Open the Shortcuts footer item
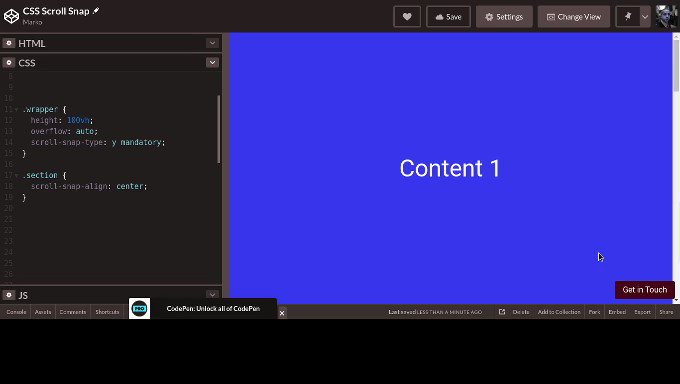Image resolution: width=680 pixels, height=384 pixels. [x=107, y=312]
